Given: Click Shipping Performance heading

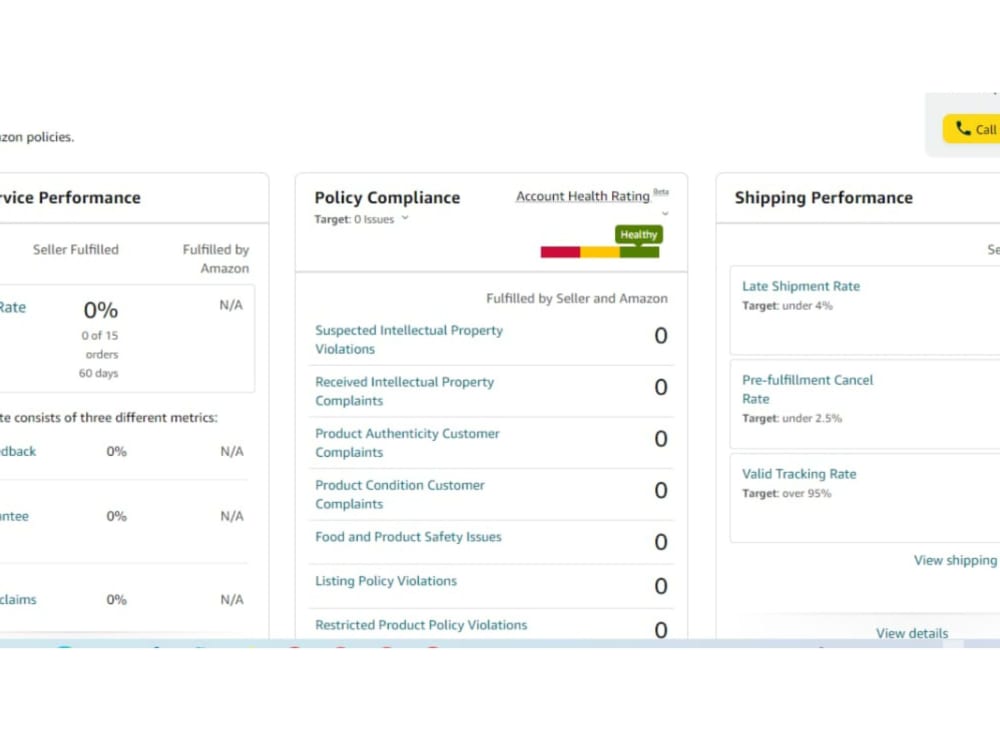Looking at the screenshot, I should click(x=823, y=198).
